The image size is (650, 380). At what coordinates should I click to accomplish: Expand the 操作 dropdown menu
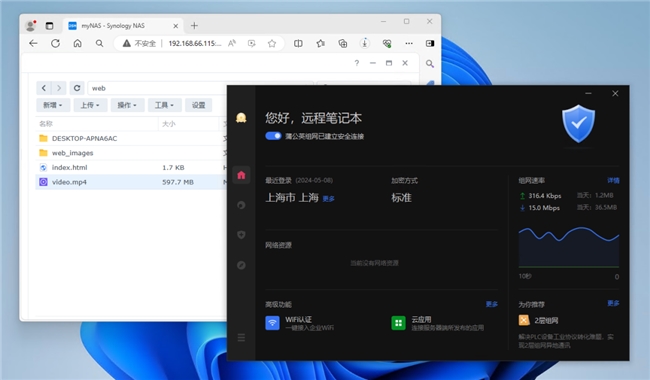[127, 105]
